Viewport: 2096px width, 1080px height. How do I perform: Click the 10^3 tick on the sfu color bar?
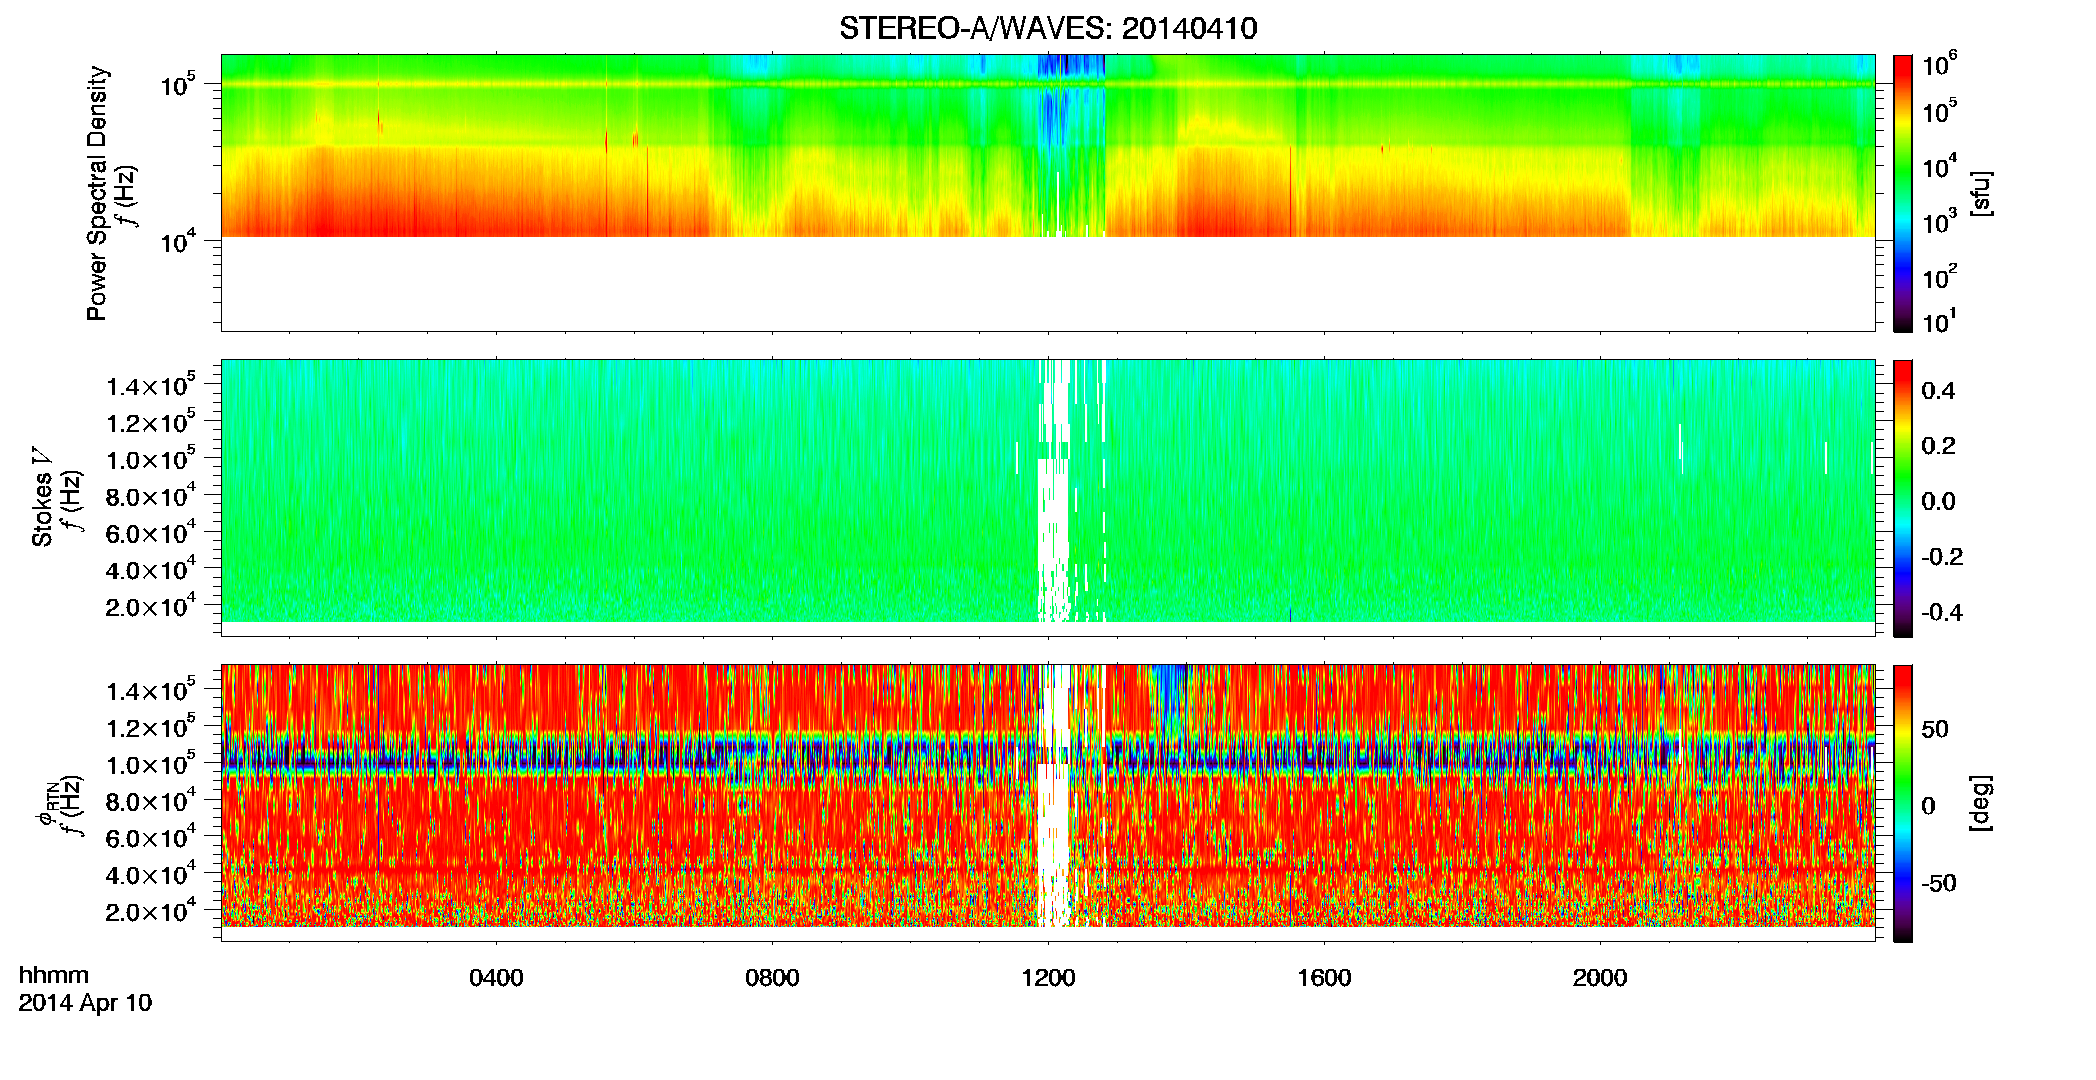(x=1940, y=222)
